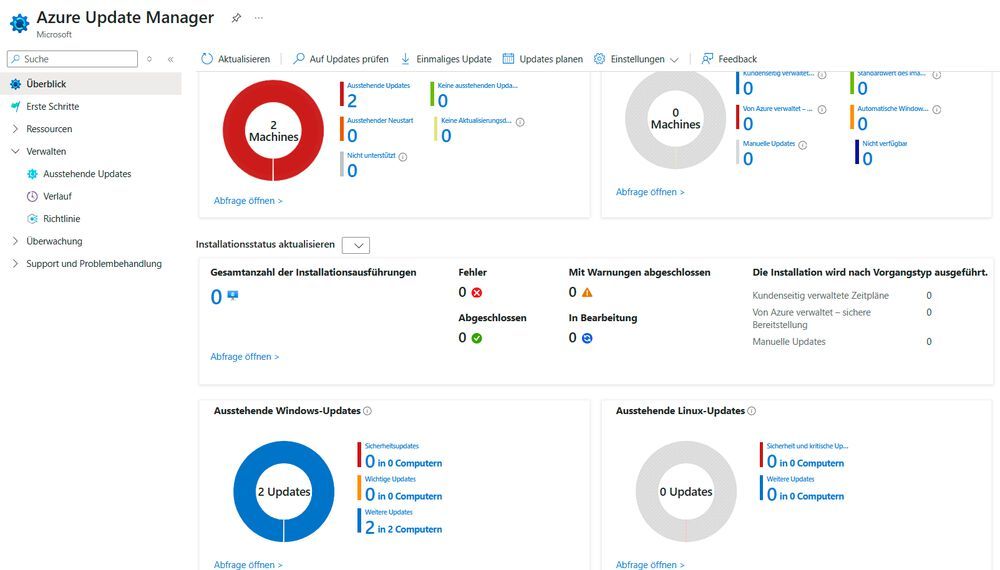This screenshot has height=570, width=1000.
Task: Click Feedback in the toolbar
Action: click(729, 59)
